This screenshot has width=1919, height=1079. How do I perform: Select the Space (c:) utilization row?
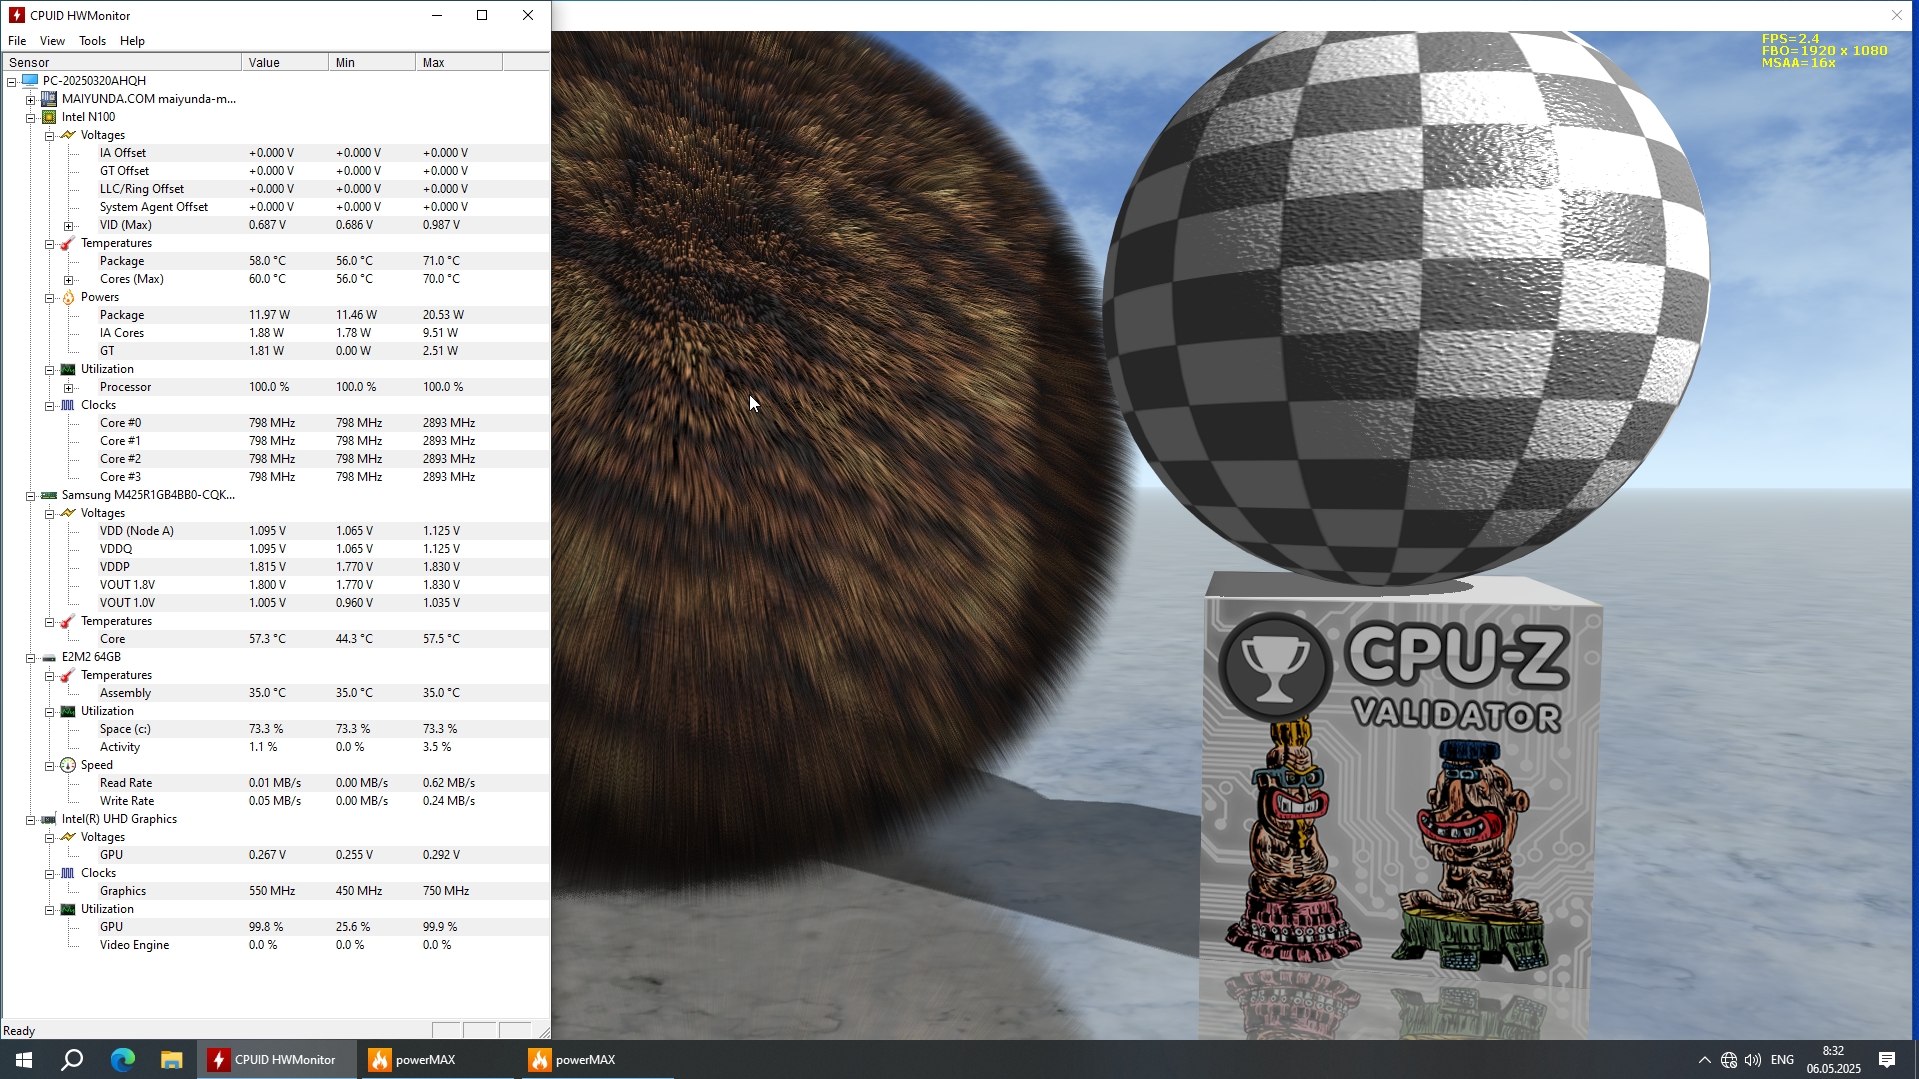pyautogui.click(x=275, y=729)
